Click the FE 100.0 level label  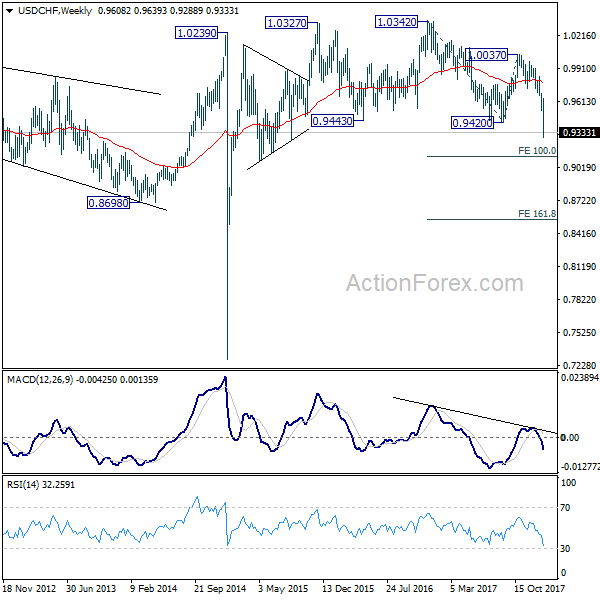tap(537, 151)
